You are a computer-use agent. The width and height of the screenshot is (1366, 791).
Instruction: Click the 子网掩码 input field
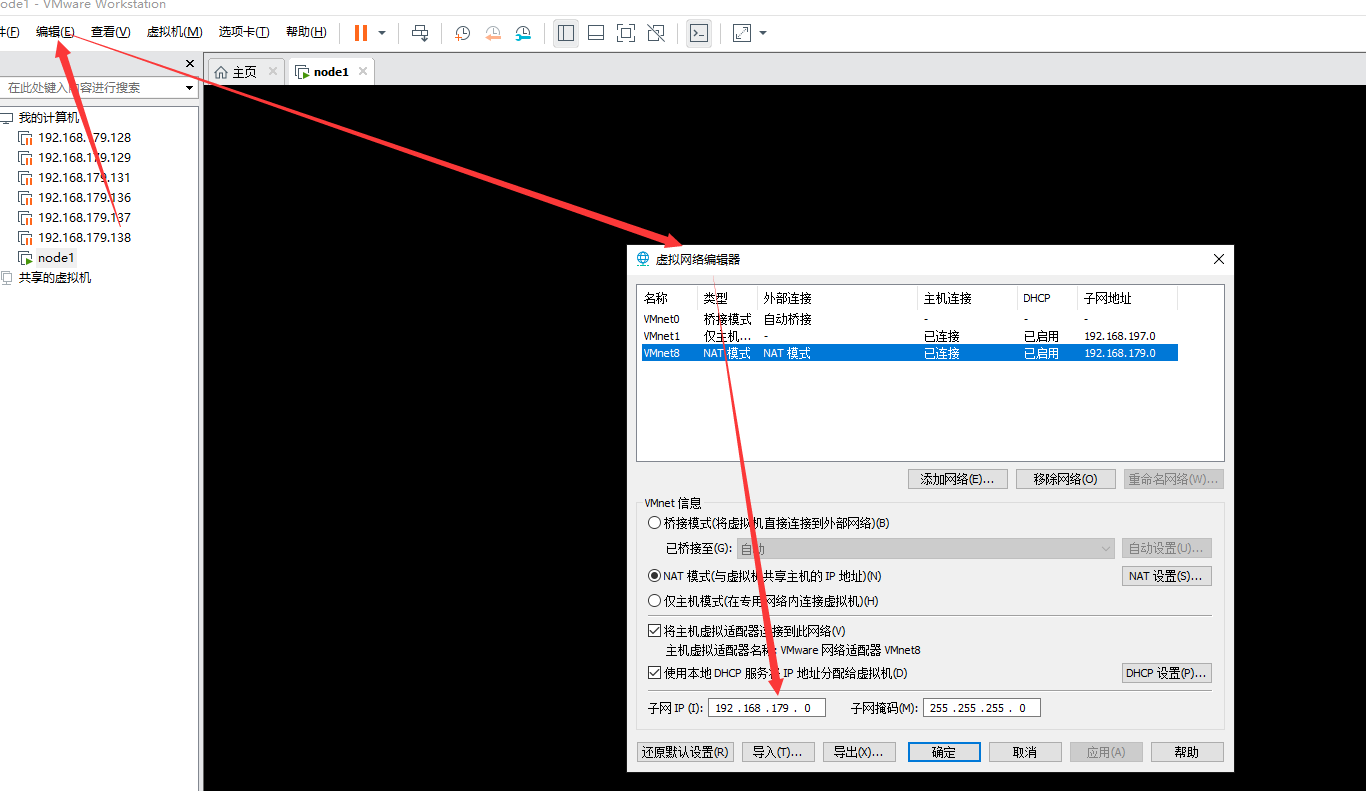click(982, 708)
